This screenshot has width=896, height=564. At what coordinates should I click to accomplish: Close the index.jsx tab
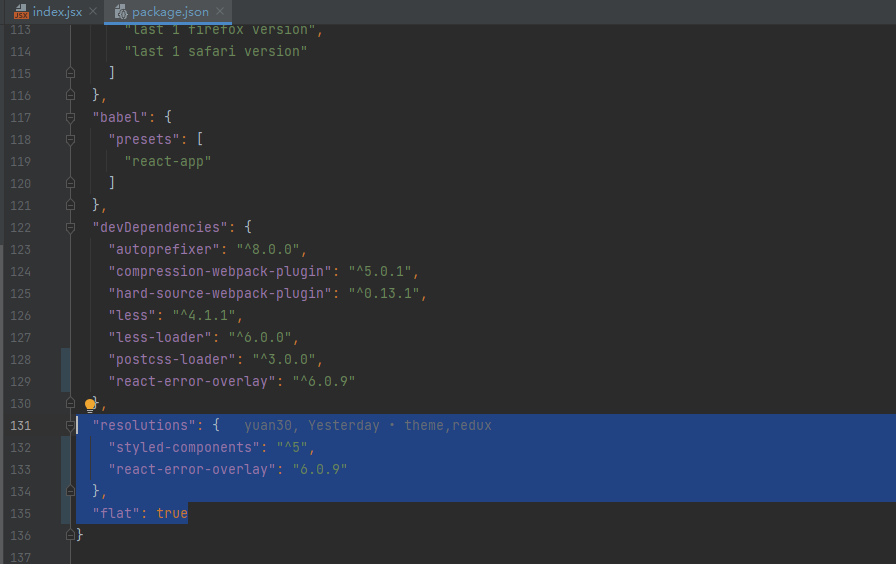point(93,11)
